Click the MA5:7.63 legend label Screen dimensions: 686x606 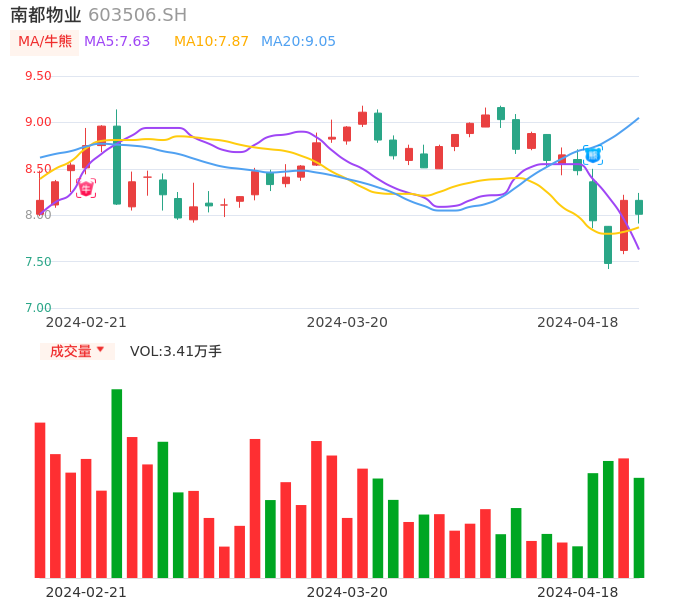(x=117, y=42)
